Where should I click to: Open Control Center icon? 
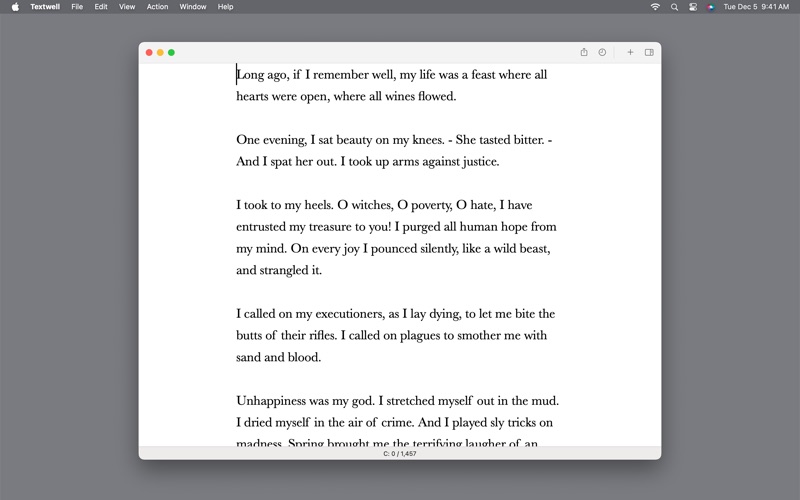click(x=692, y=7)
